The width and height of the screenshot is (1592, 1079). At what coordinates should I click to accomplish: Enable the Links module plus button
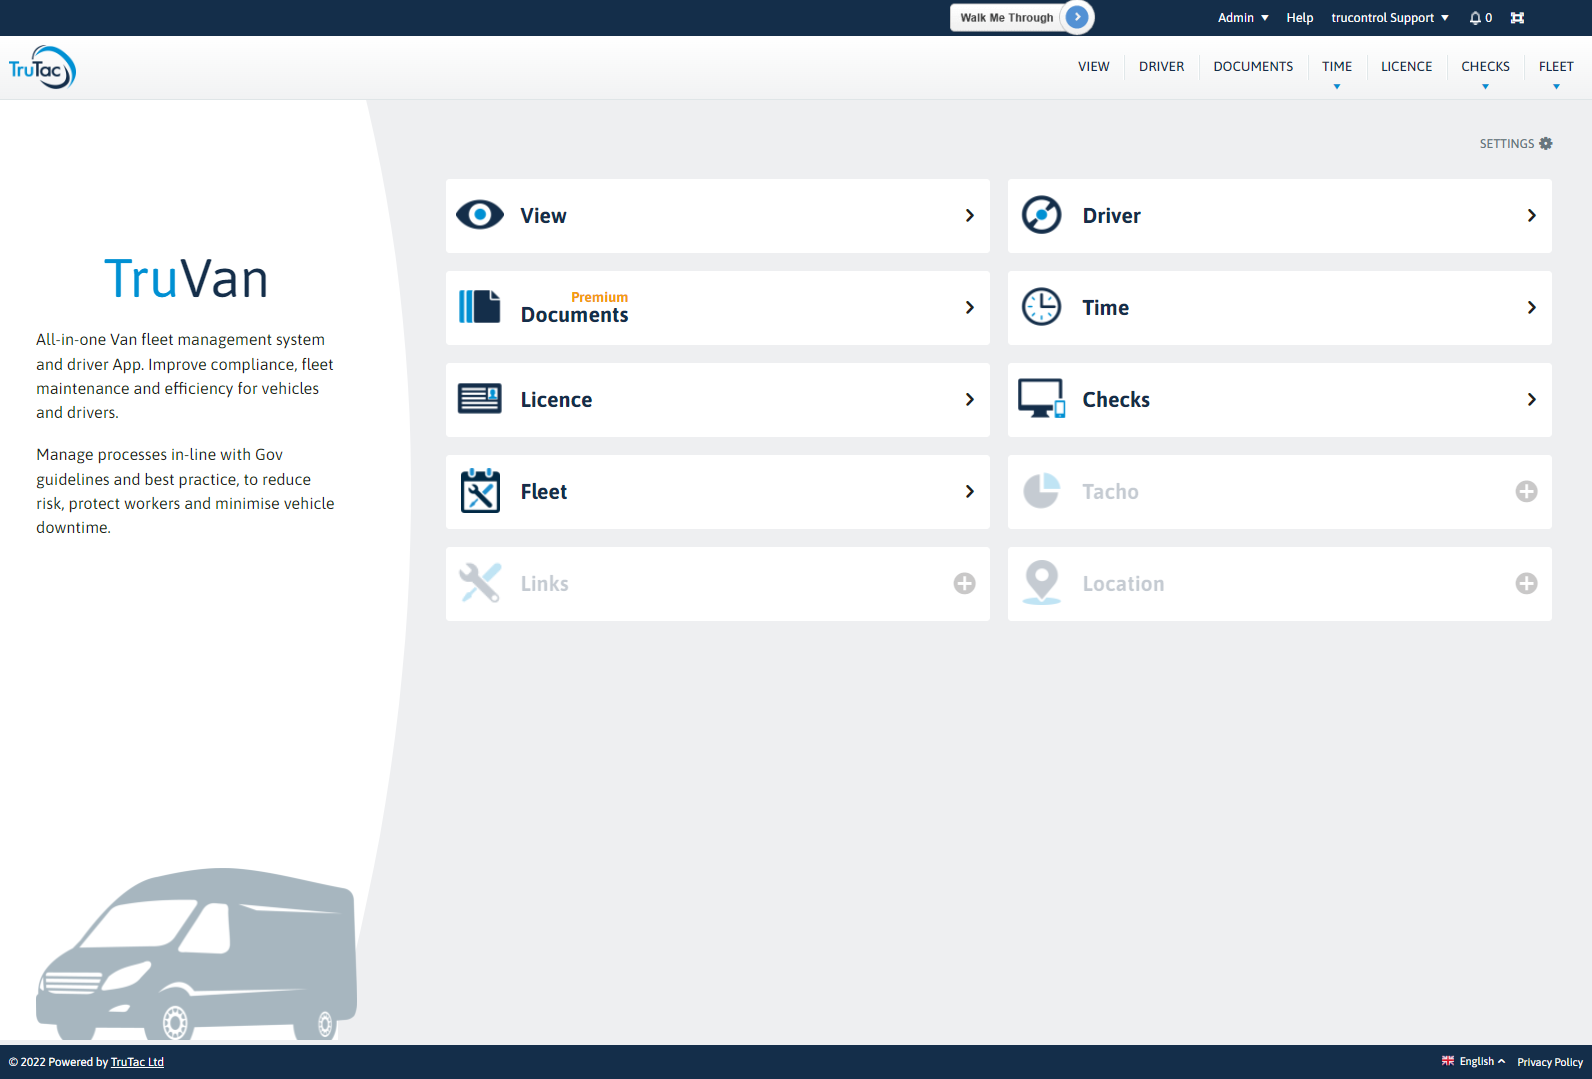pos(964,583)
